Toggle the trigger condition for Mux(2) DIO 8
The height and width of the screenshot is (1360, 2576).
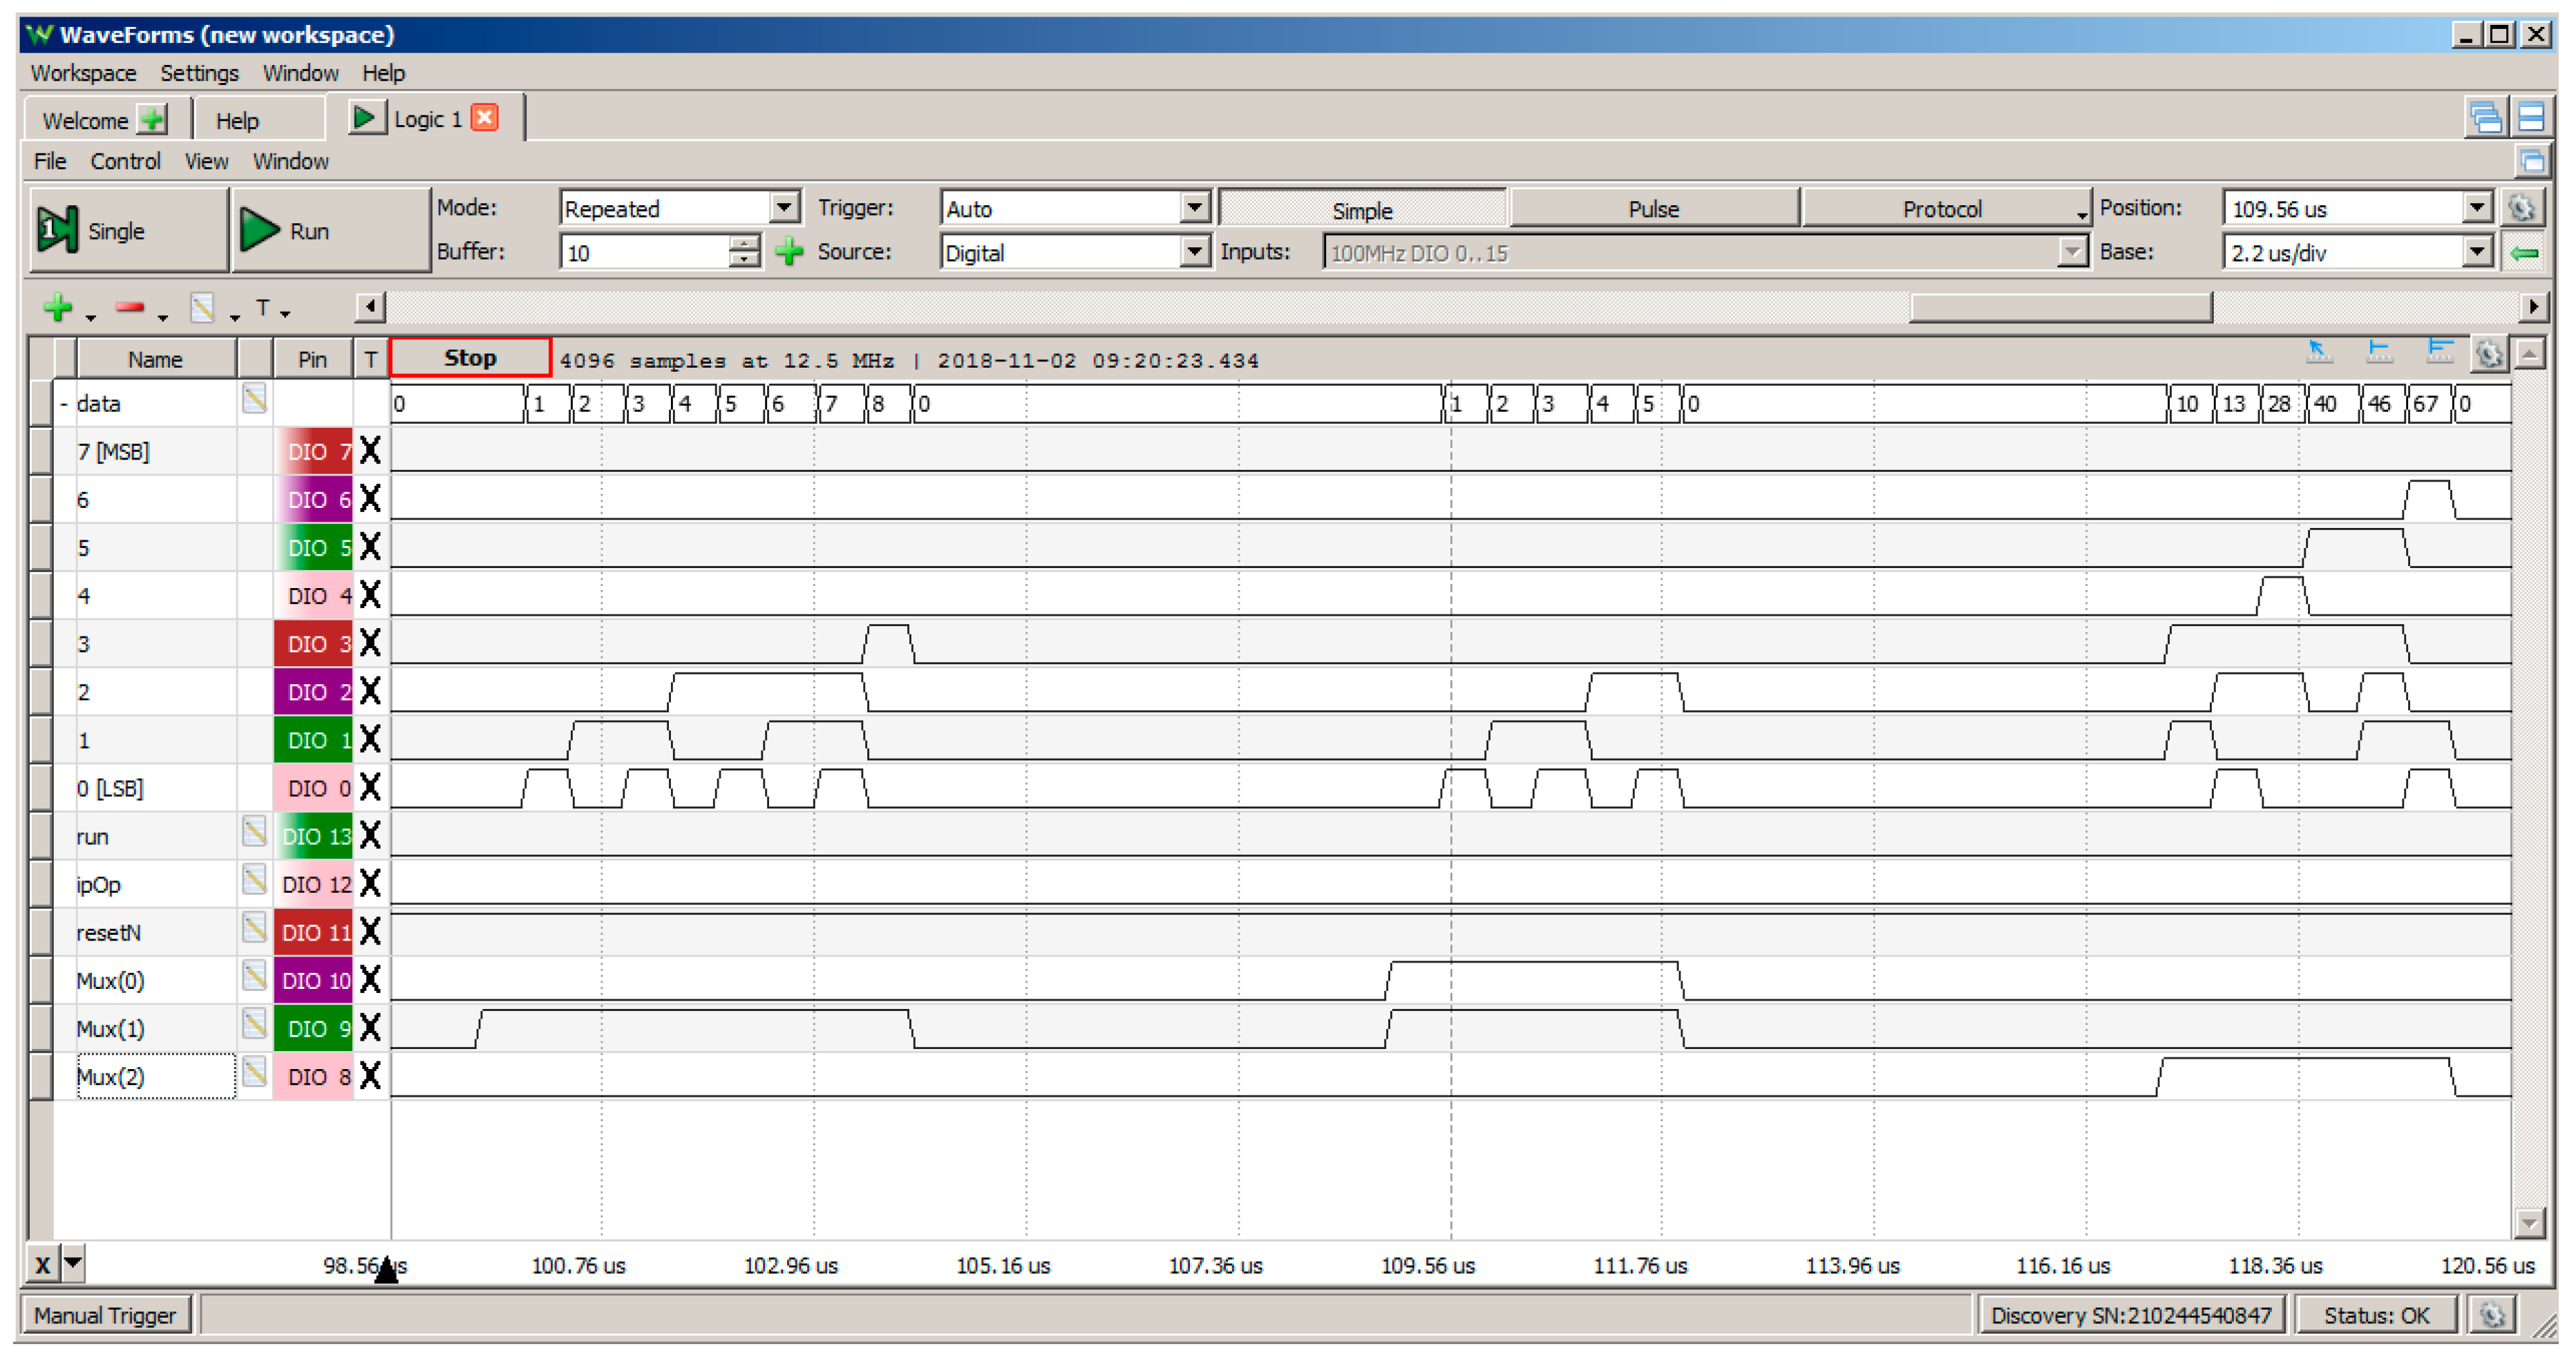[x=370, y=1076]
